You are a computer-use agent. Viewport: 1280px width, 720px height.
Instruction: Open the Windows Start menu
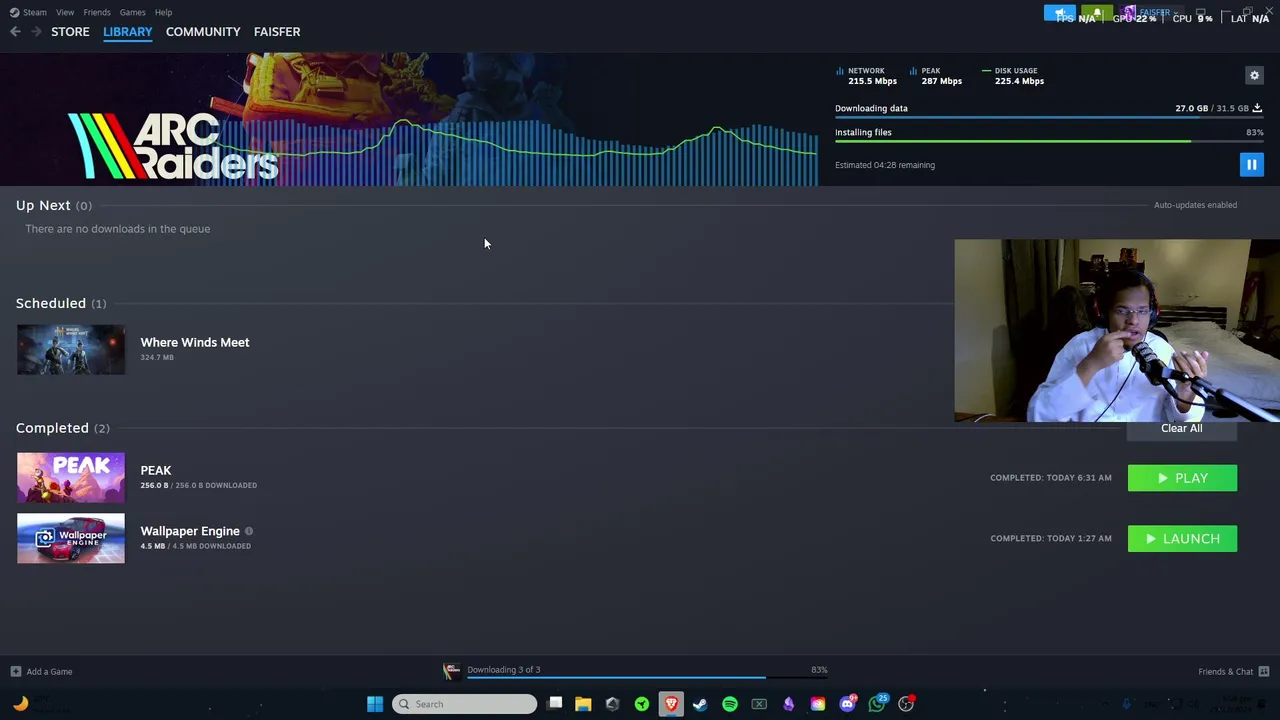pos(375,704)
